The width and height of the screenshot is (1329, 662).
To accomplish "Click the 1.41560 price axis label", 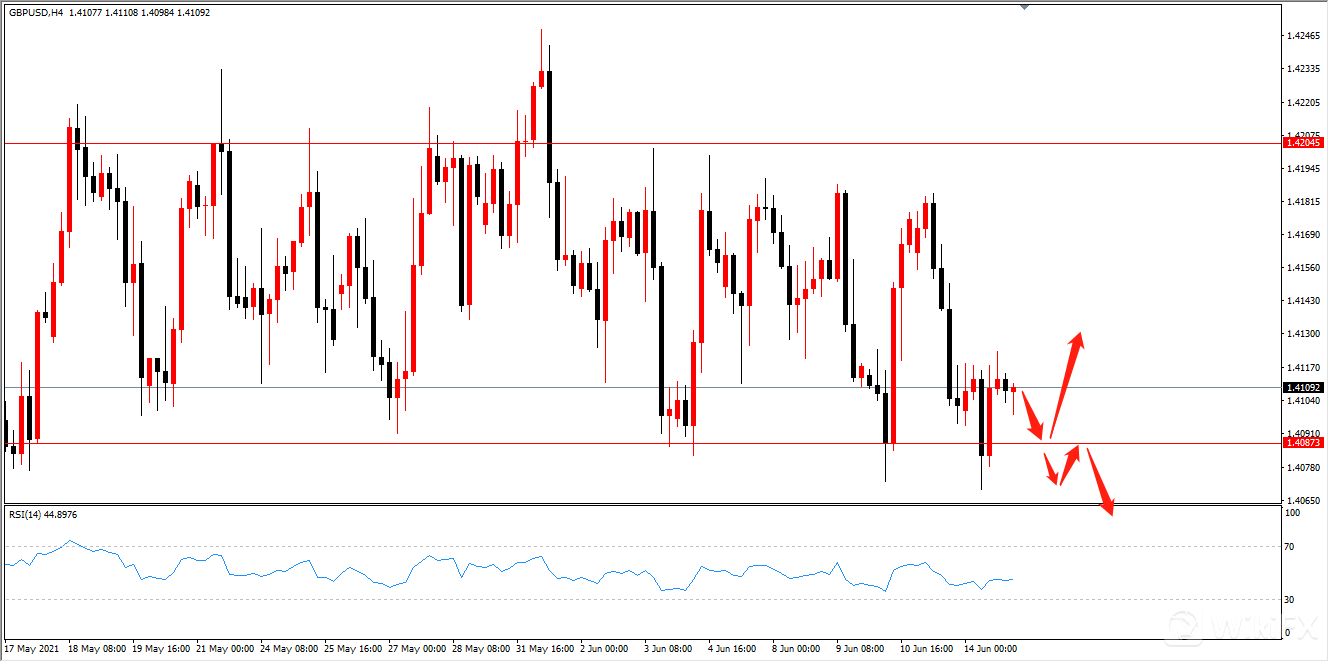I will point(1304,268).
